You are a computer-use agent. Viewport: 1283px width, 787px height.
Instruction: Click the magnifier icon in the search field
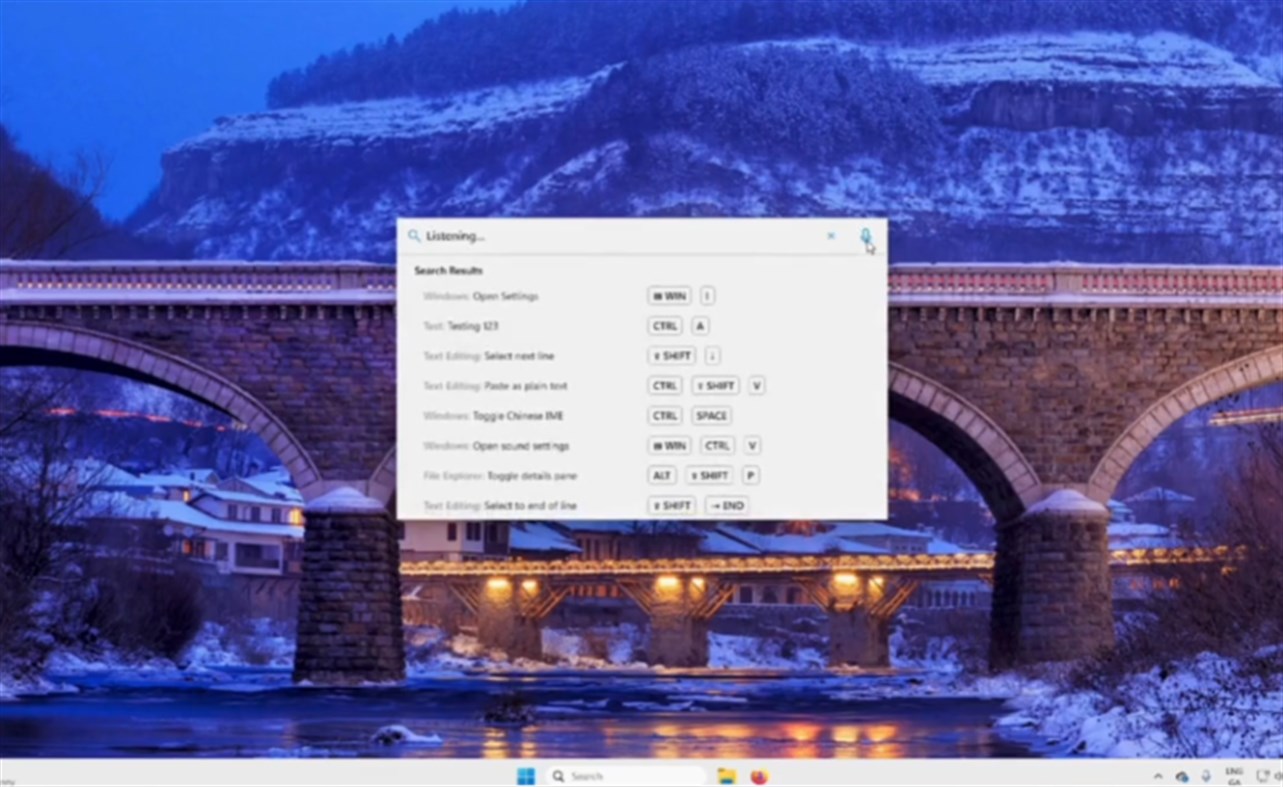[415, 236]
